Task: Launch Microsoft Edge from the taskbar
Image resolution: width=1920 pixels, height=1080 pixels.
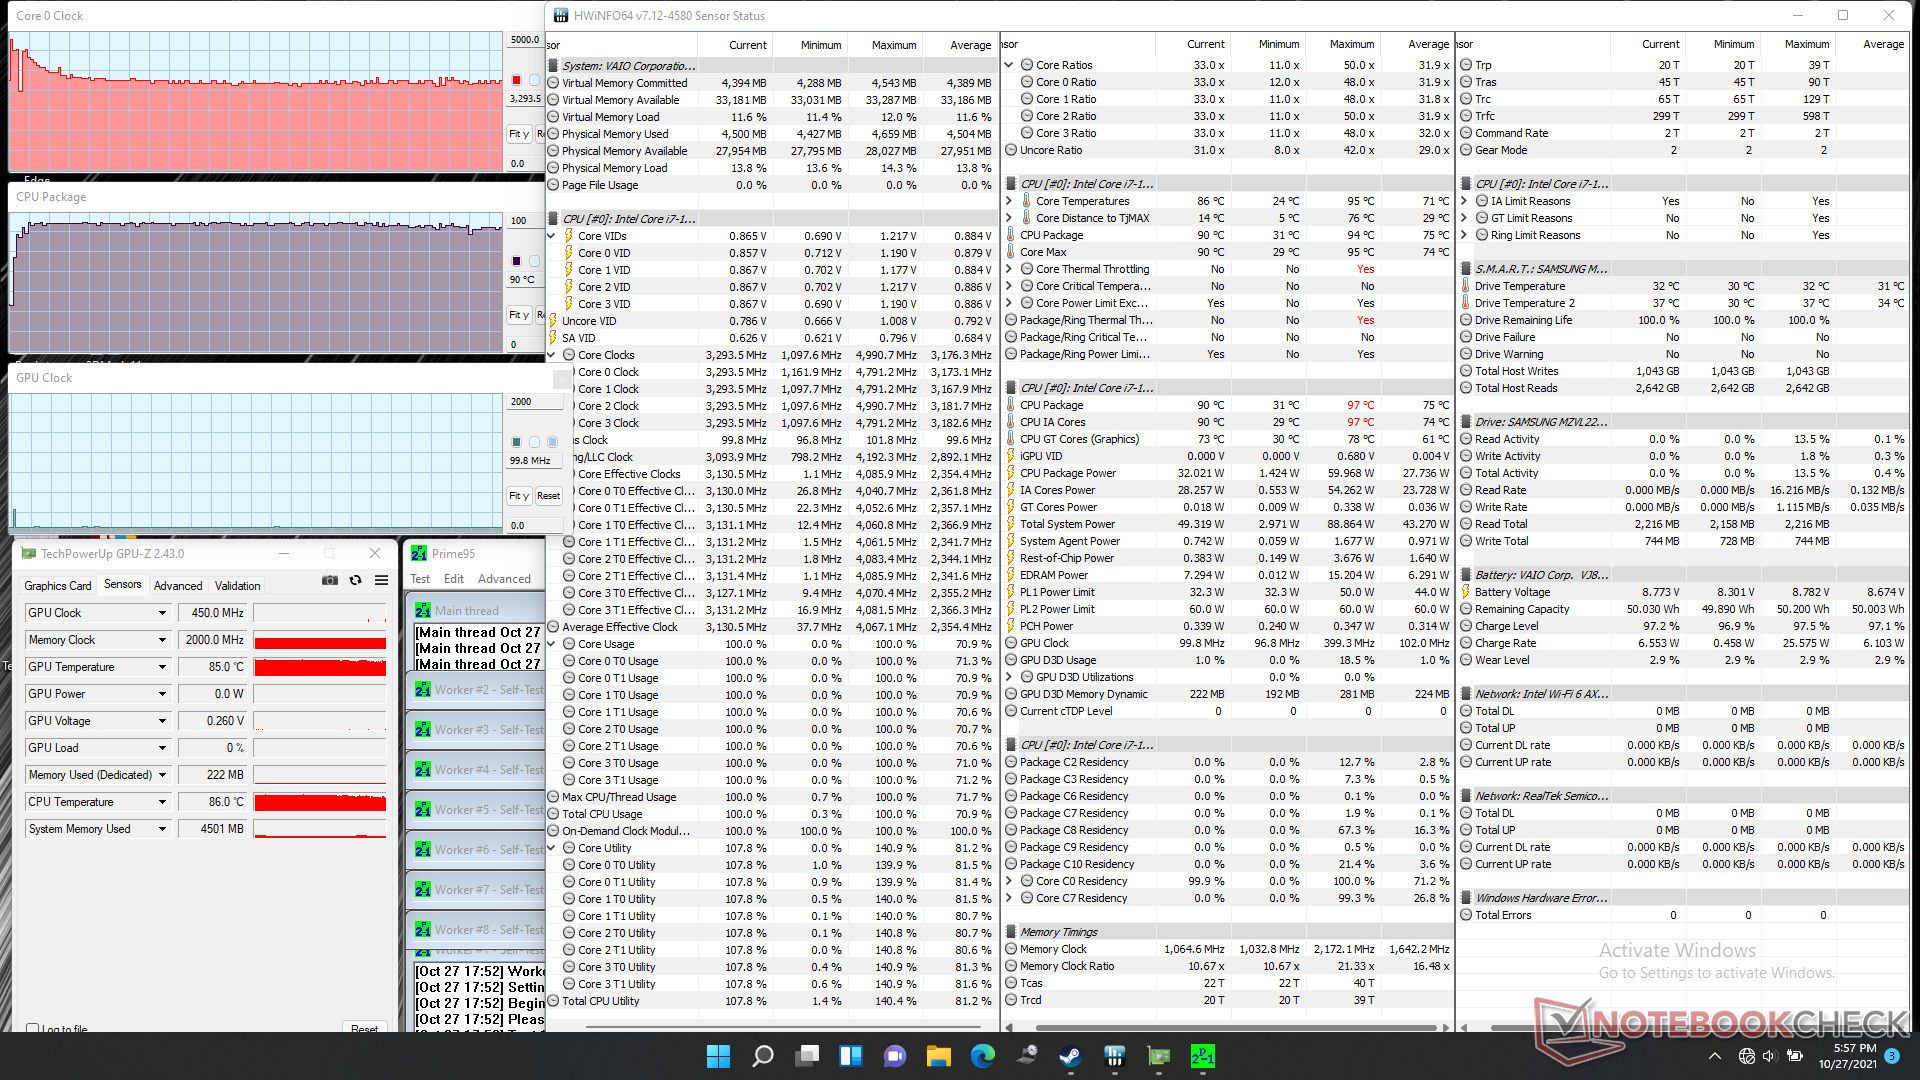Action: 983,1056
